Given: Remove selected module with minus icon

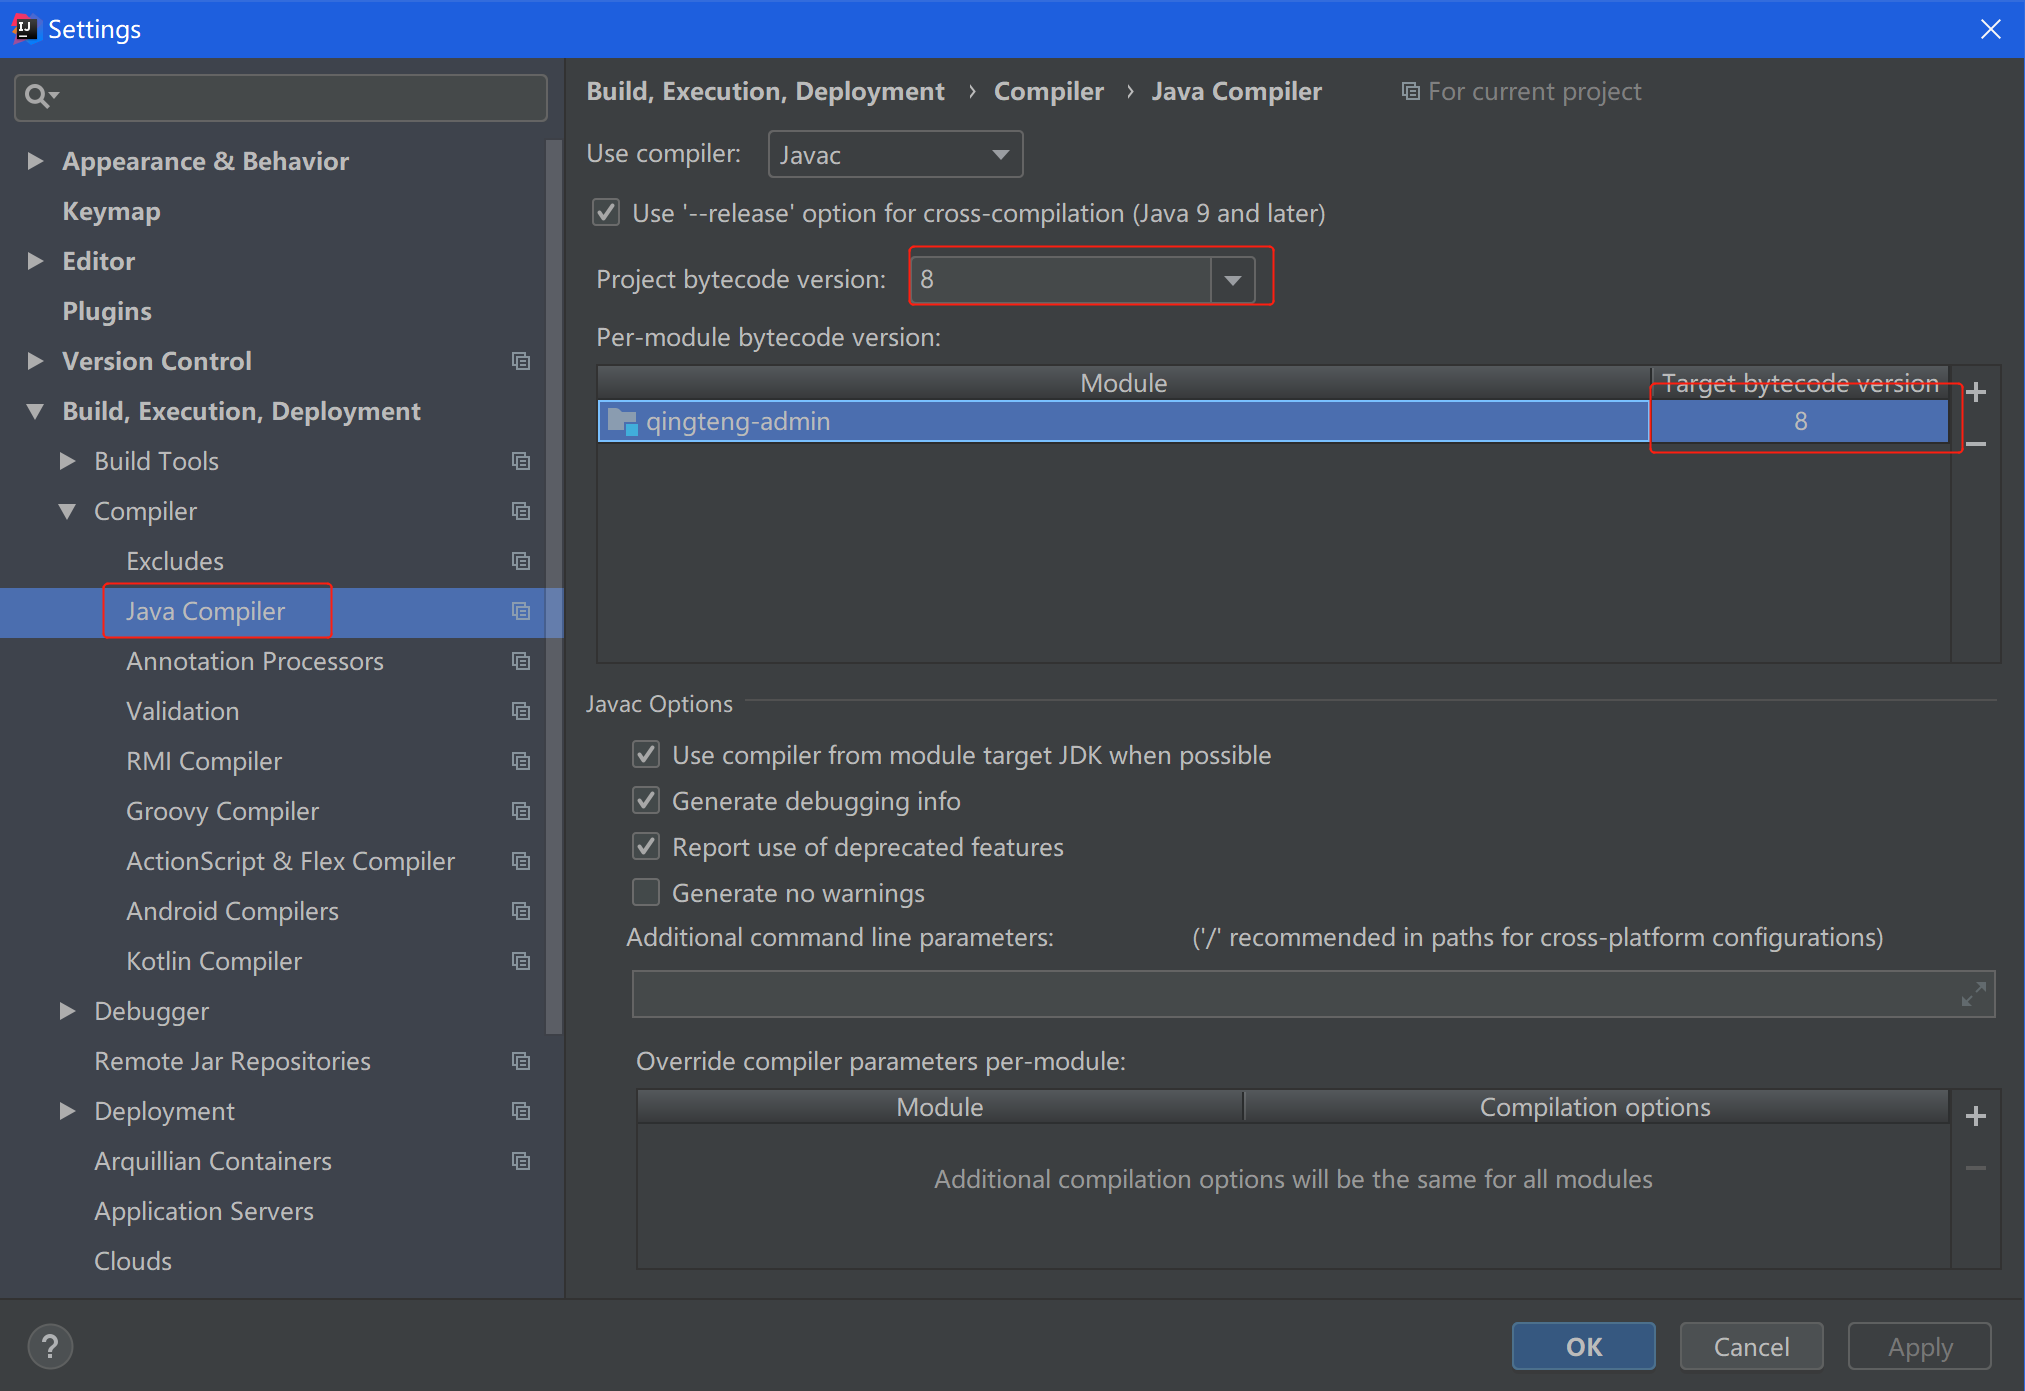Looking at the screenshot, I should [1975, 443].
